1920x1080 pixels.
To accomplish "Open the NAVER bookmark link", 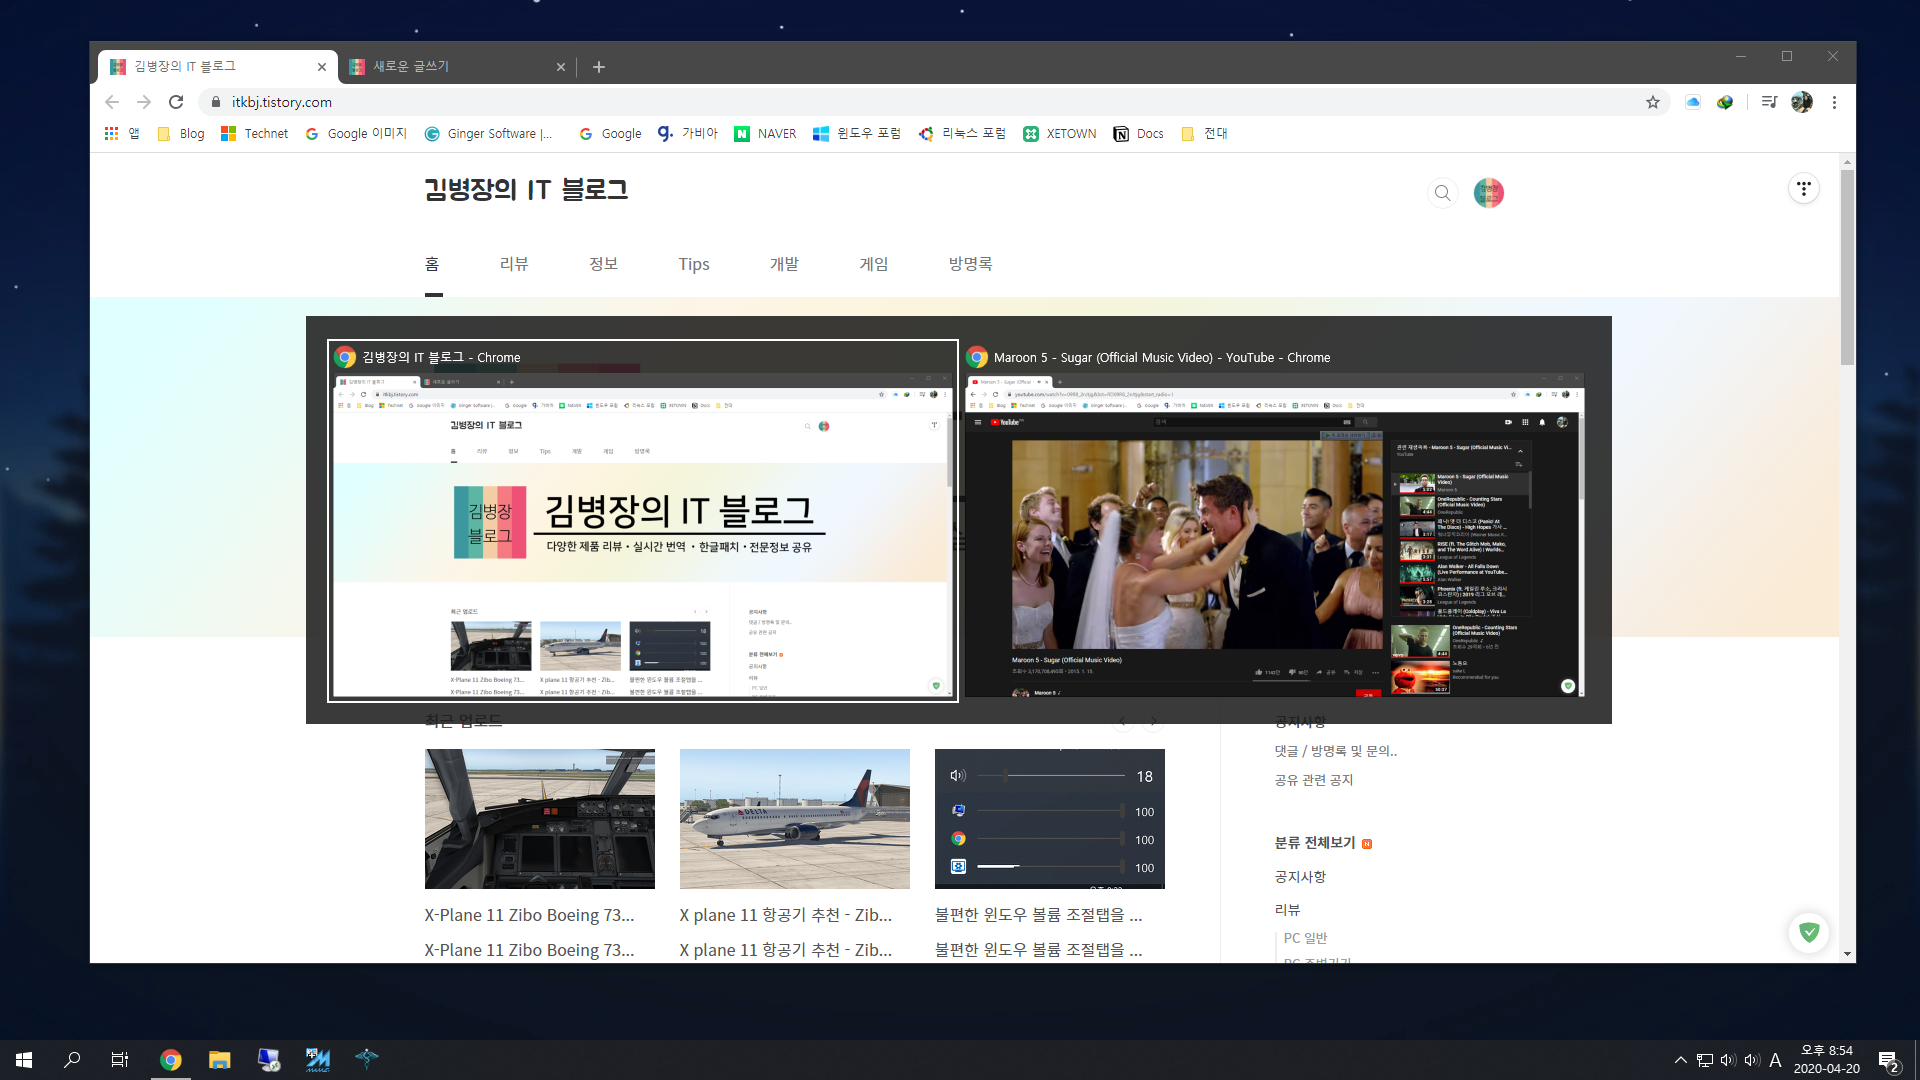I will coord(765,134).
